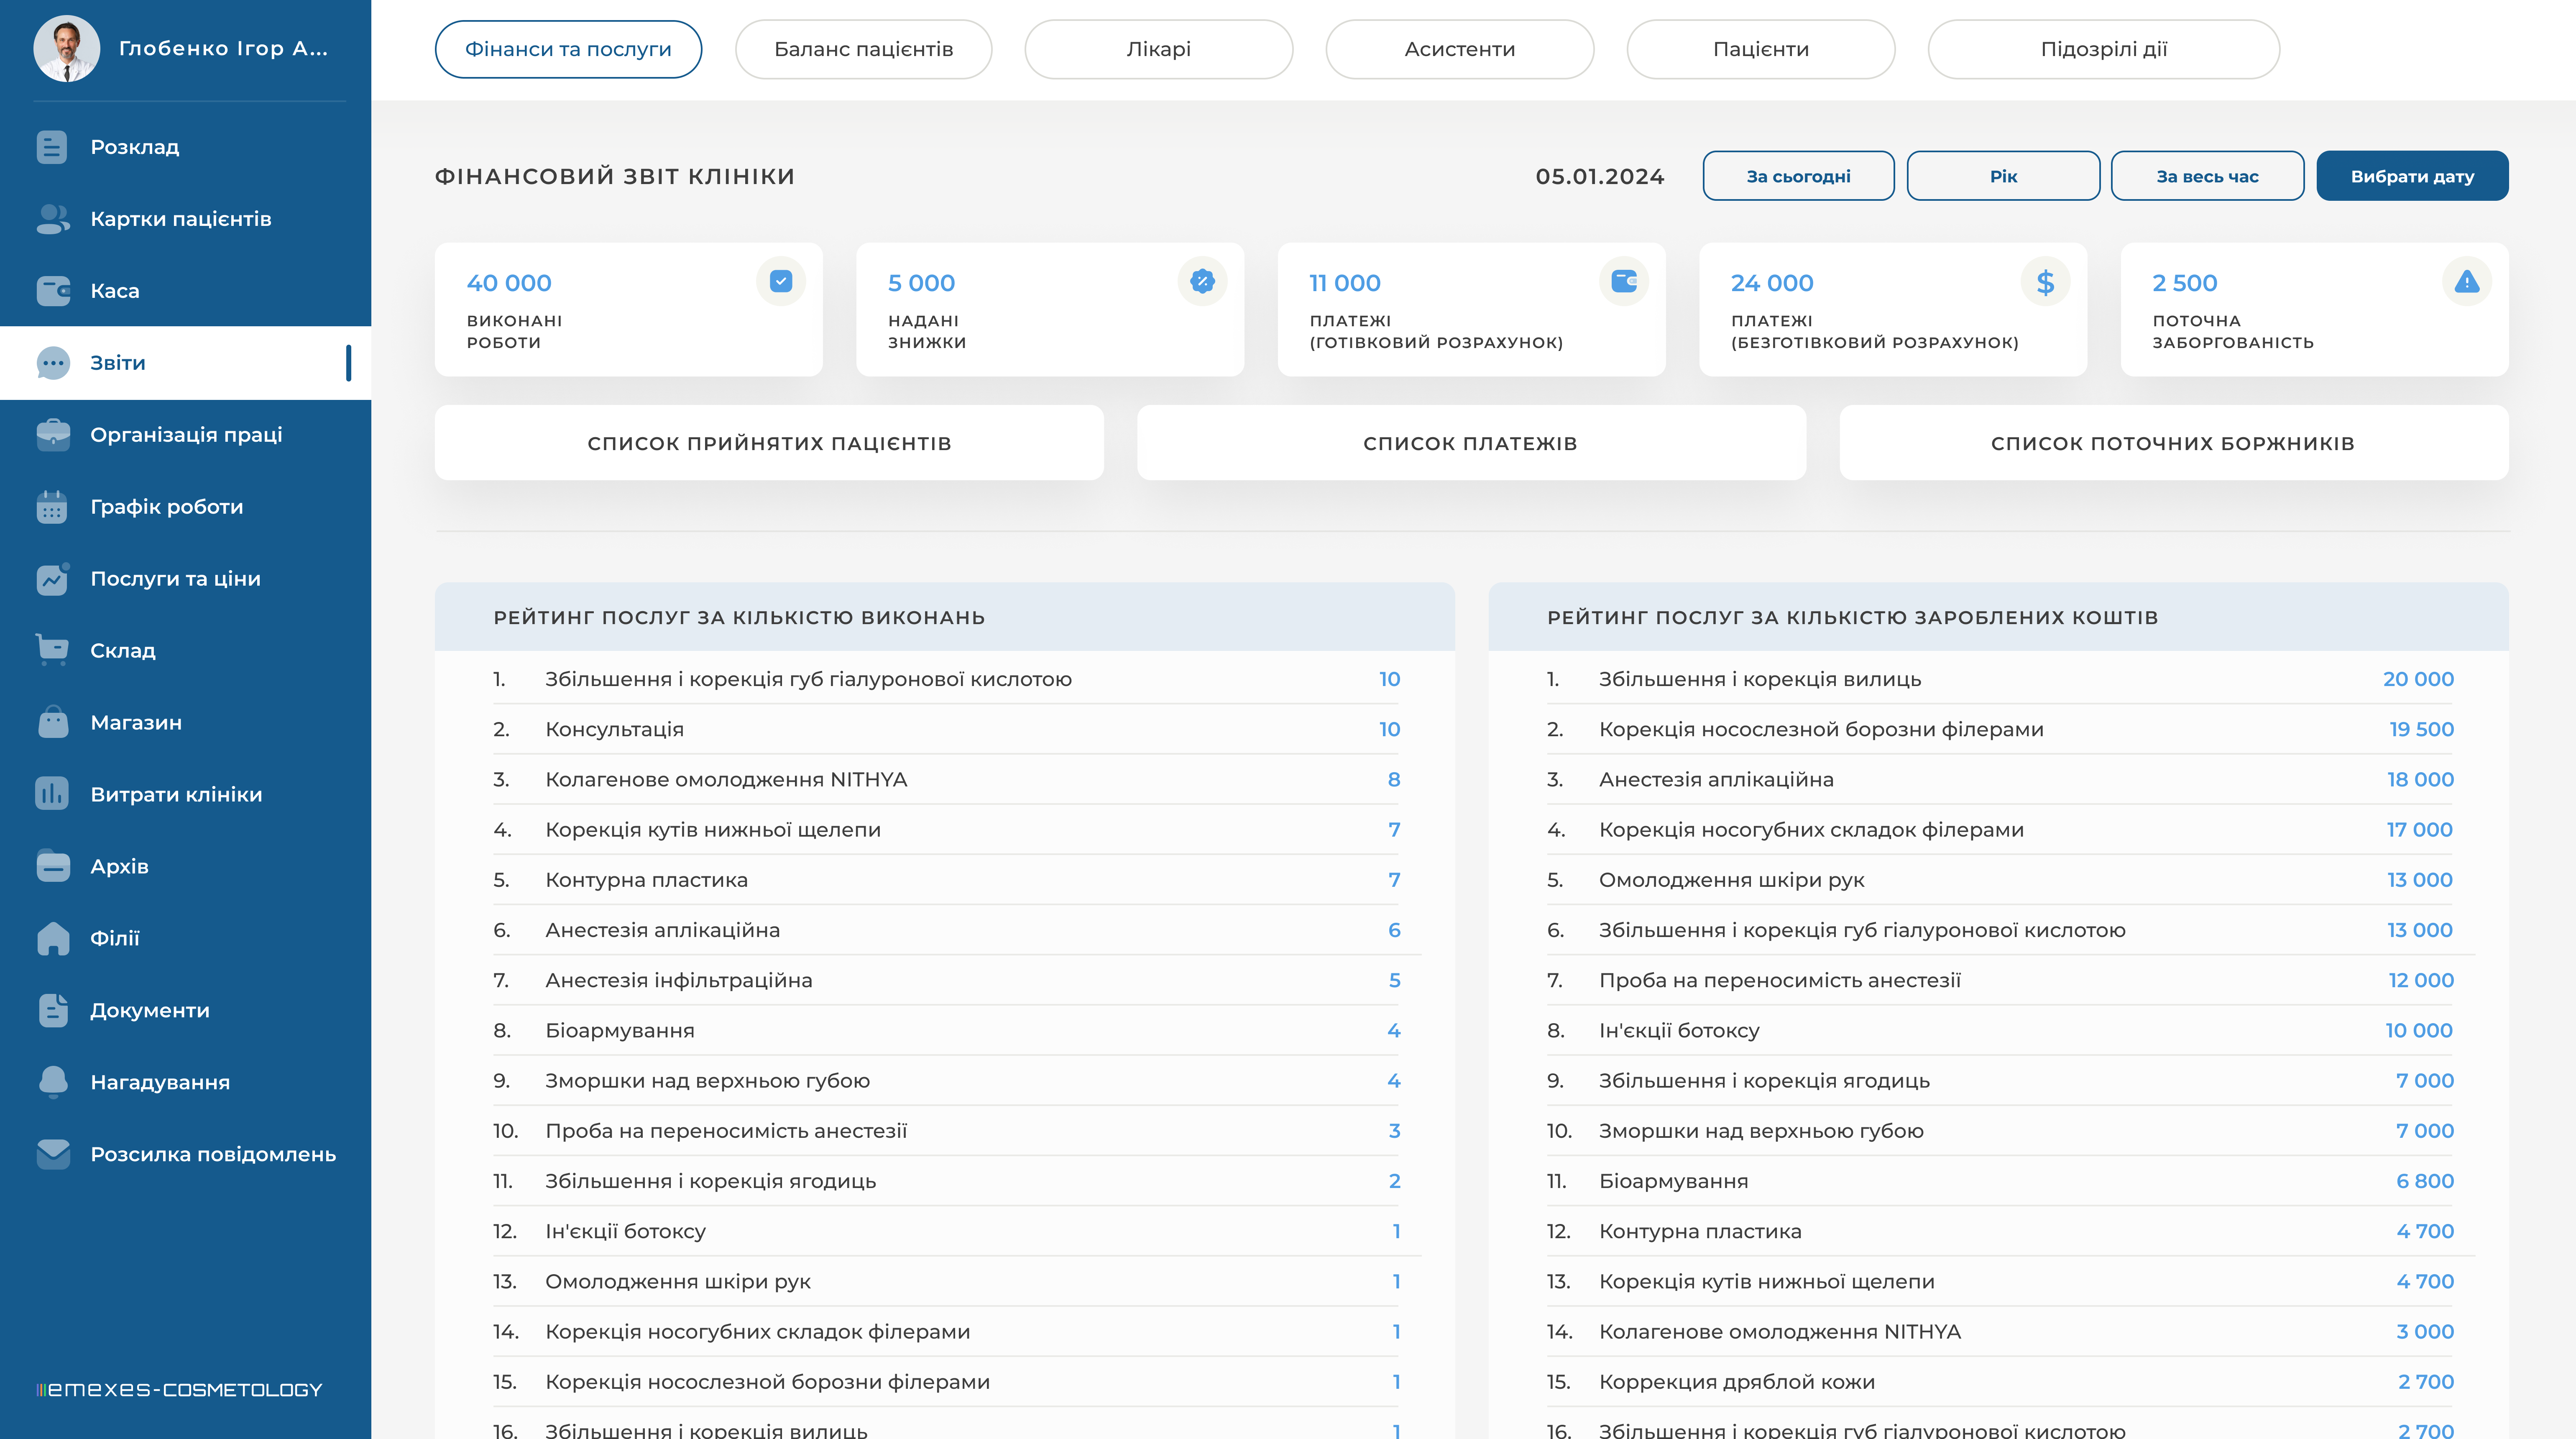2576x1439 pixels.
Task: Click user avatar of Глобенко Ігор
Action: point(66,48)
